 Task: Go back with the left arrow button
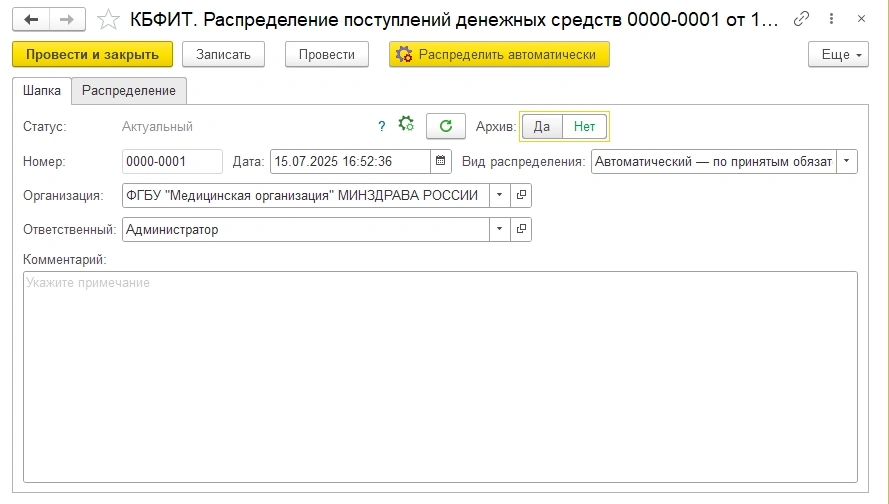[x=31, y=19]
